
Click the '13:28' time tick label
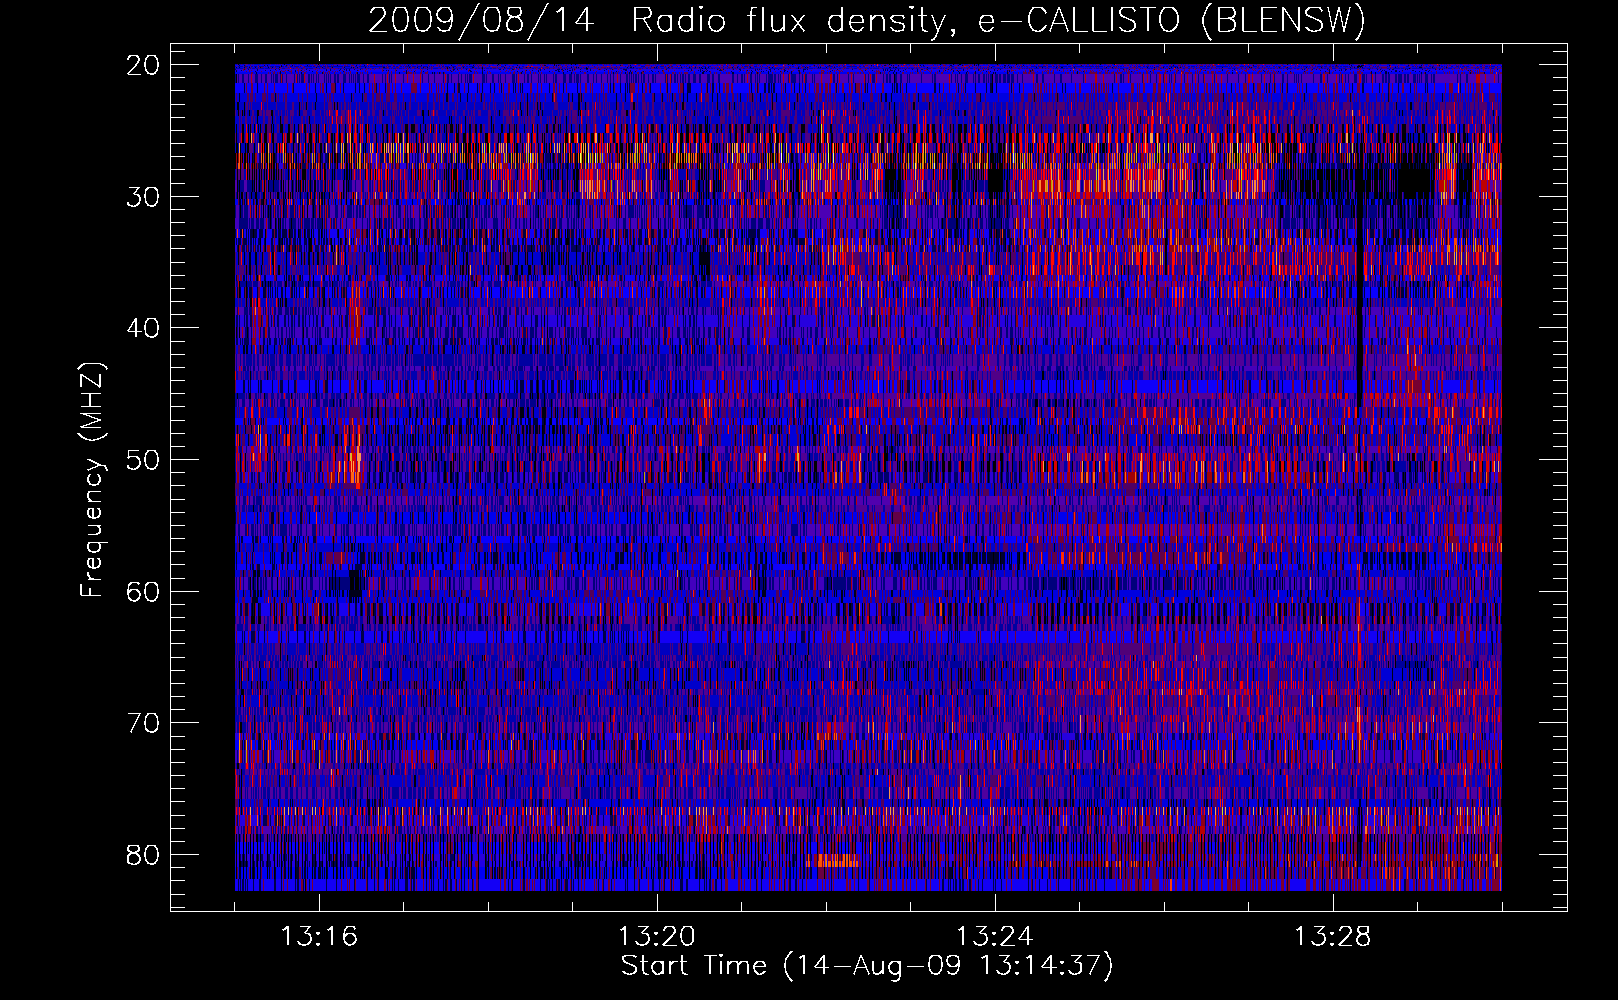[1333, 937]
